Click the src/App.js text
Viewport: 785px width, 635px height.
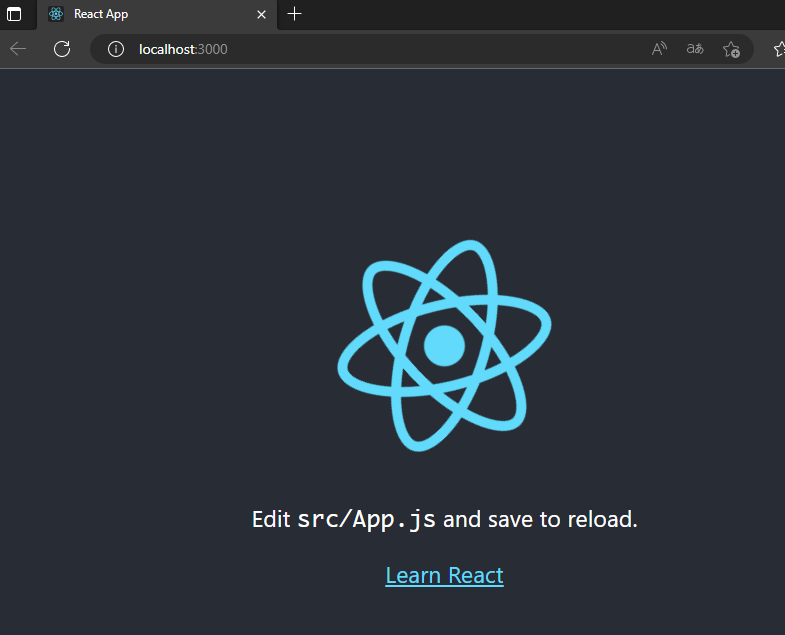pyautogui.click(x=366, y=519)
